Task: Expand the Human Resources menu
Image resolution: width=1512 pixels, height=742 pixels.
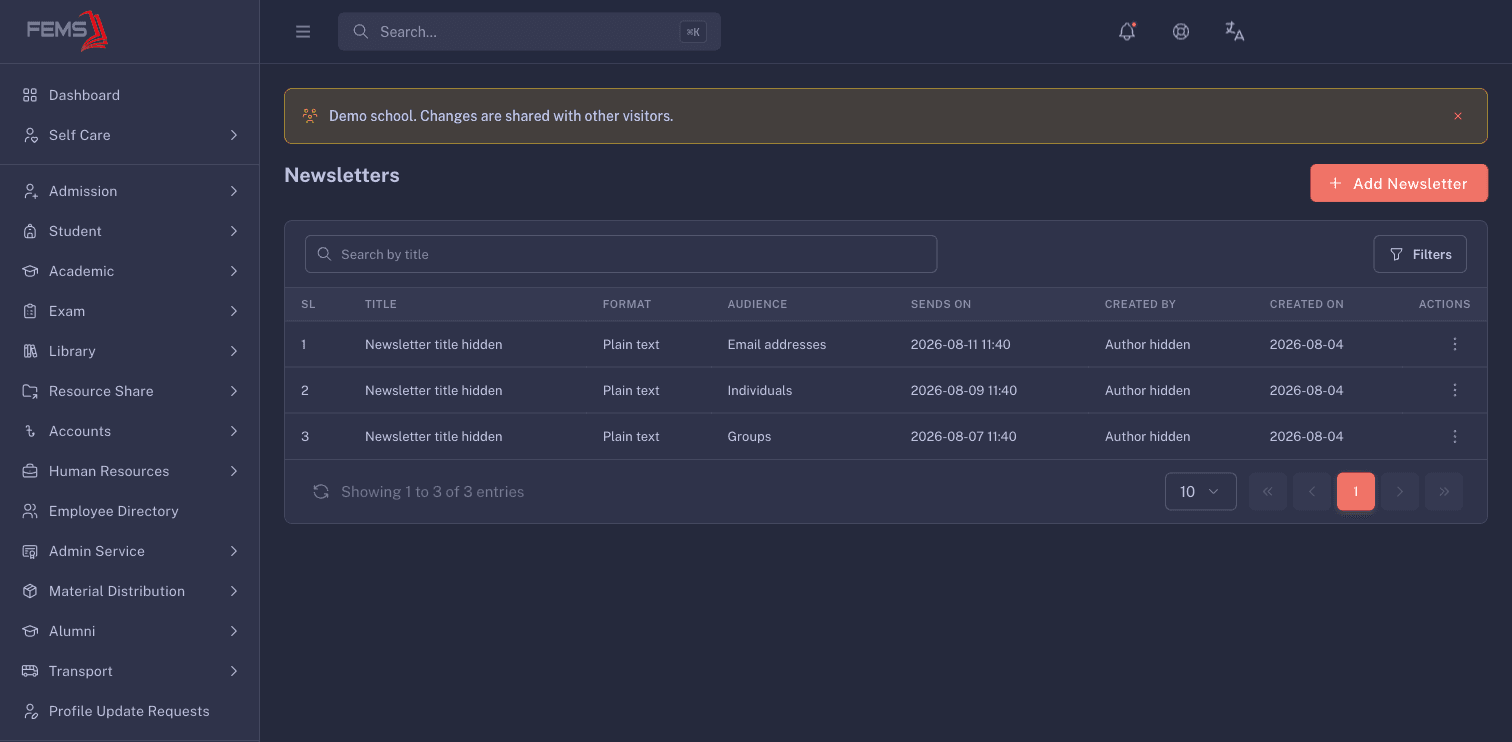Action: (x=130, y=471)
